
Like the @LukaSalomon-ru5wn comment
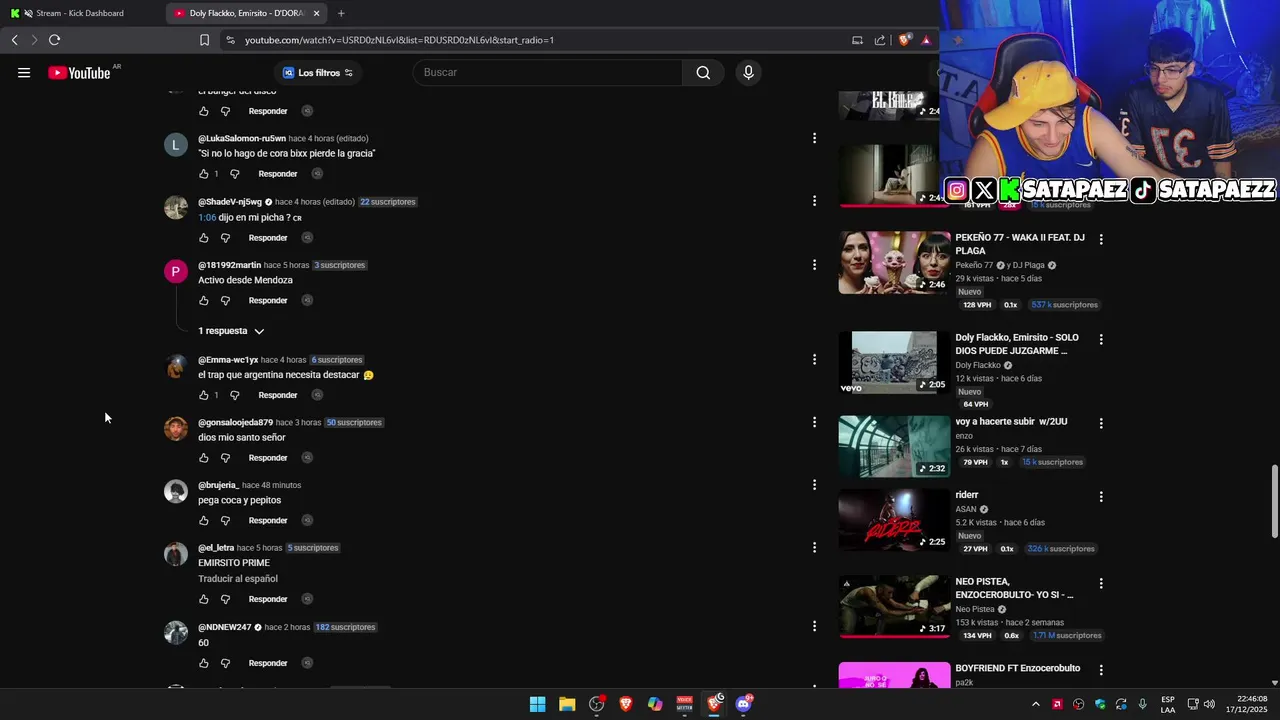pos(204,174)
